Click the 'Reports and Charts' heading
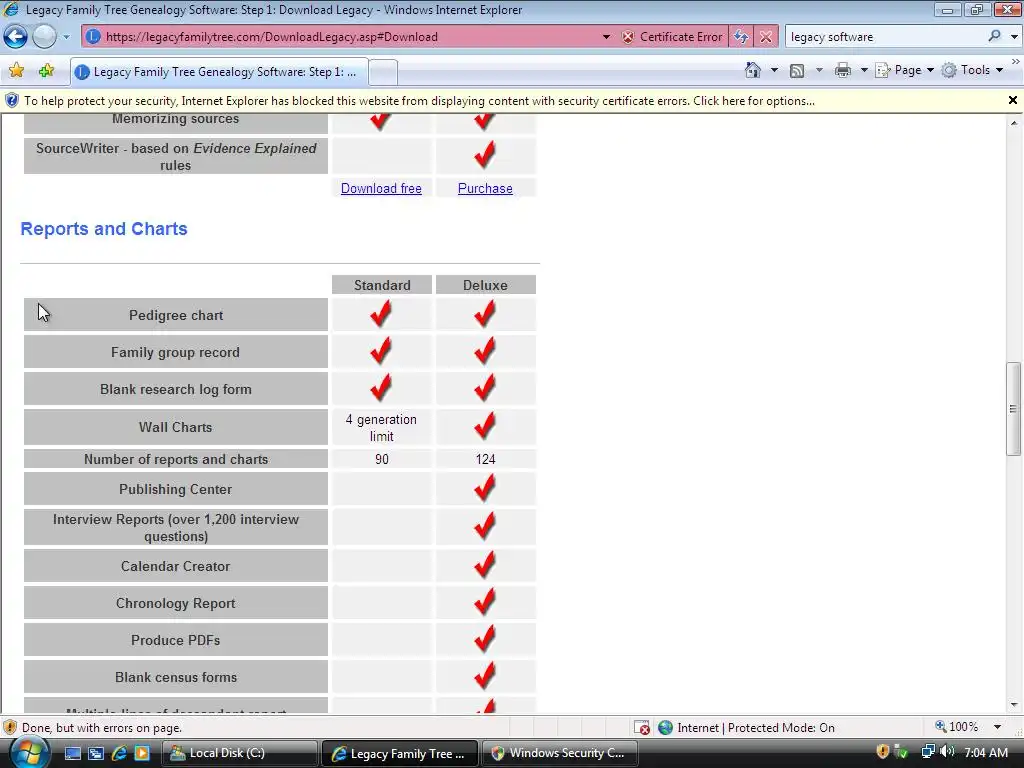Viewport: 1024px width, 768px height. [x=104, y=229]
